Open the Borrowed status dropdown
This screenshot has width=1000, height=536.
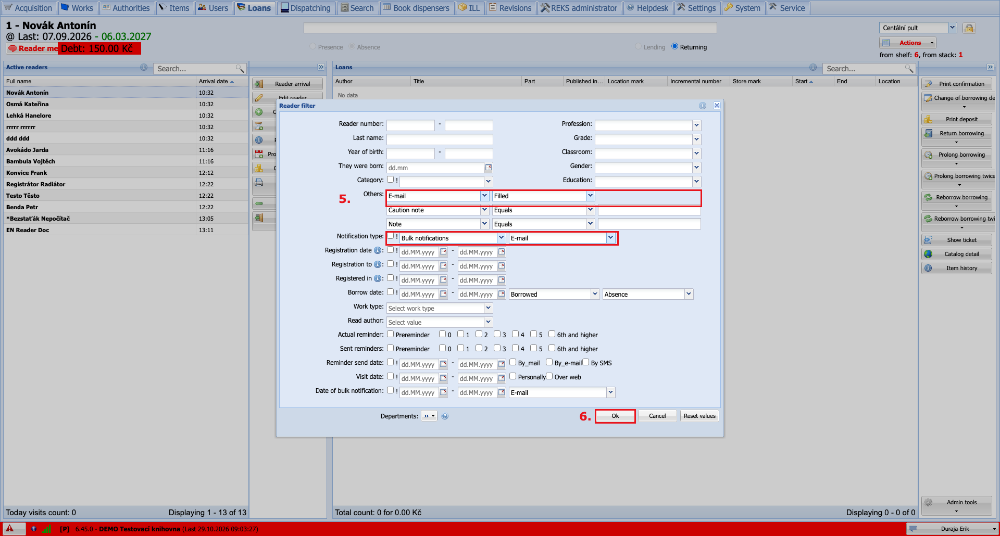pos(596,294)
